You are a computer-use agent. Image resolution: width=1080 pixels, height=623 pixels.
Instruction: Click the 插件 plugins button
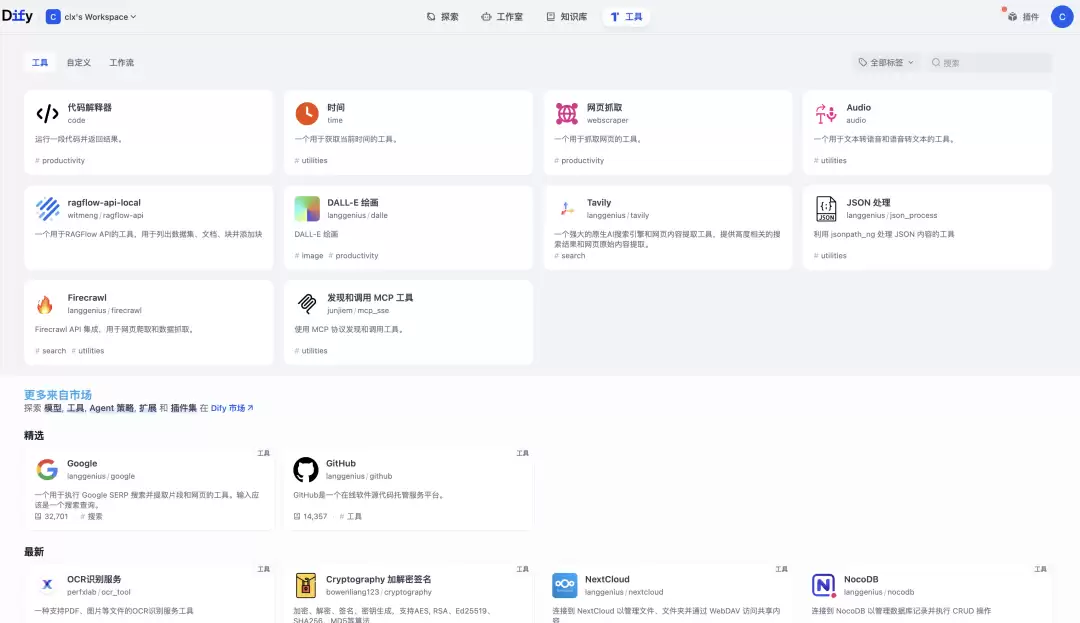1024,17
